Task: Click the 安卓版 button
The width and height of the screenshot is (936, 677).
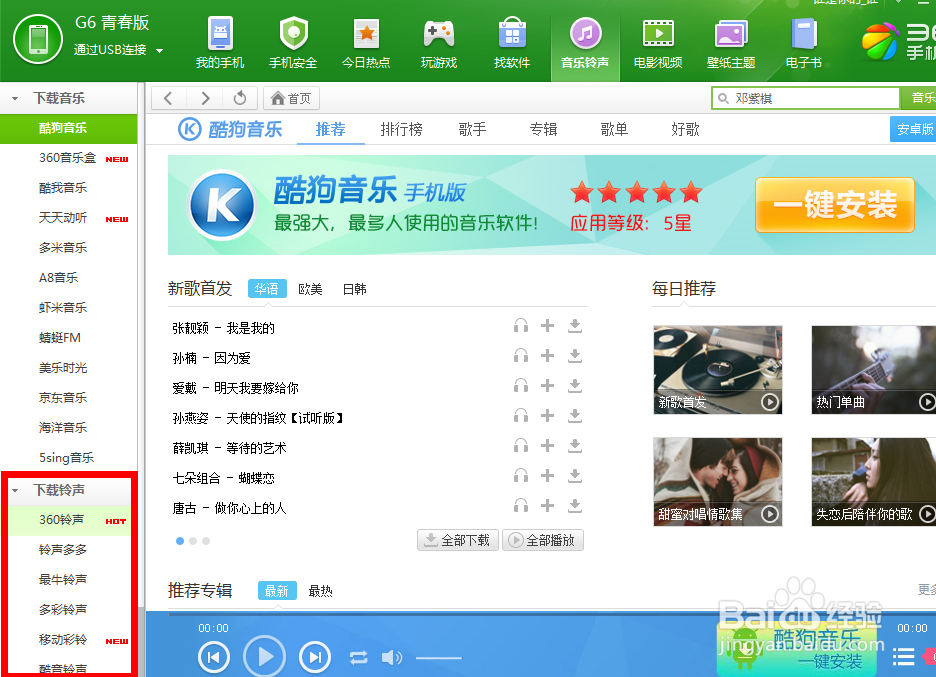Action: coord(913,129)
